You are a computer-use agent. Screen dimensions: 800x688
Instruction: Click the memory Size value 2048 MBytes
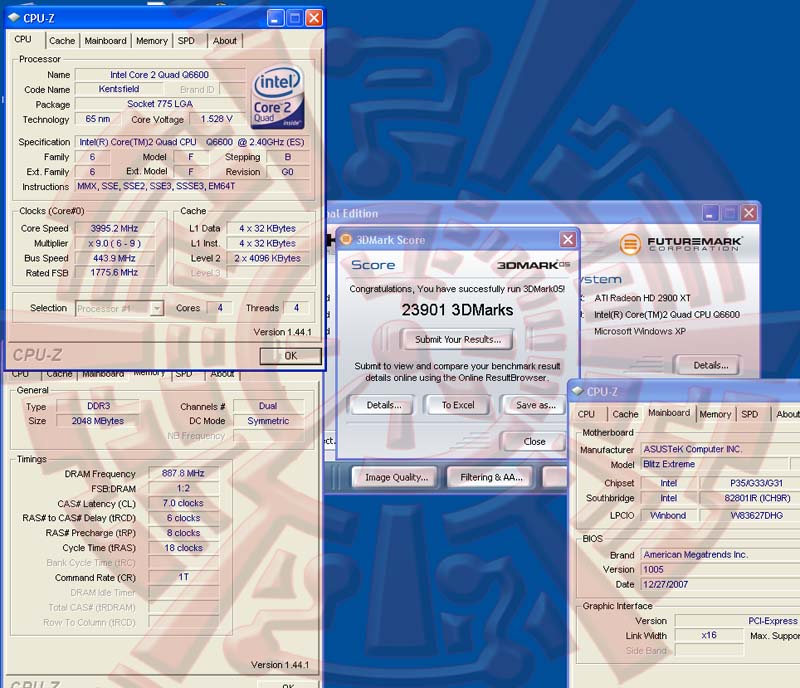click(x=97, y=421)
